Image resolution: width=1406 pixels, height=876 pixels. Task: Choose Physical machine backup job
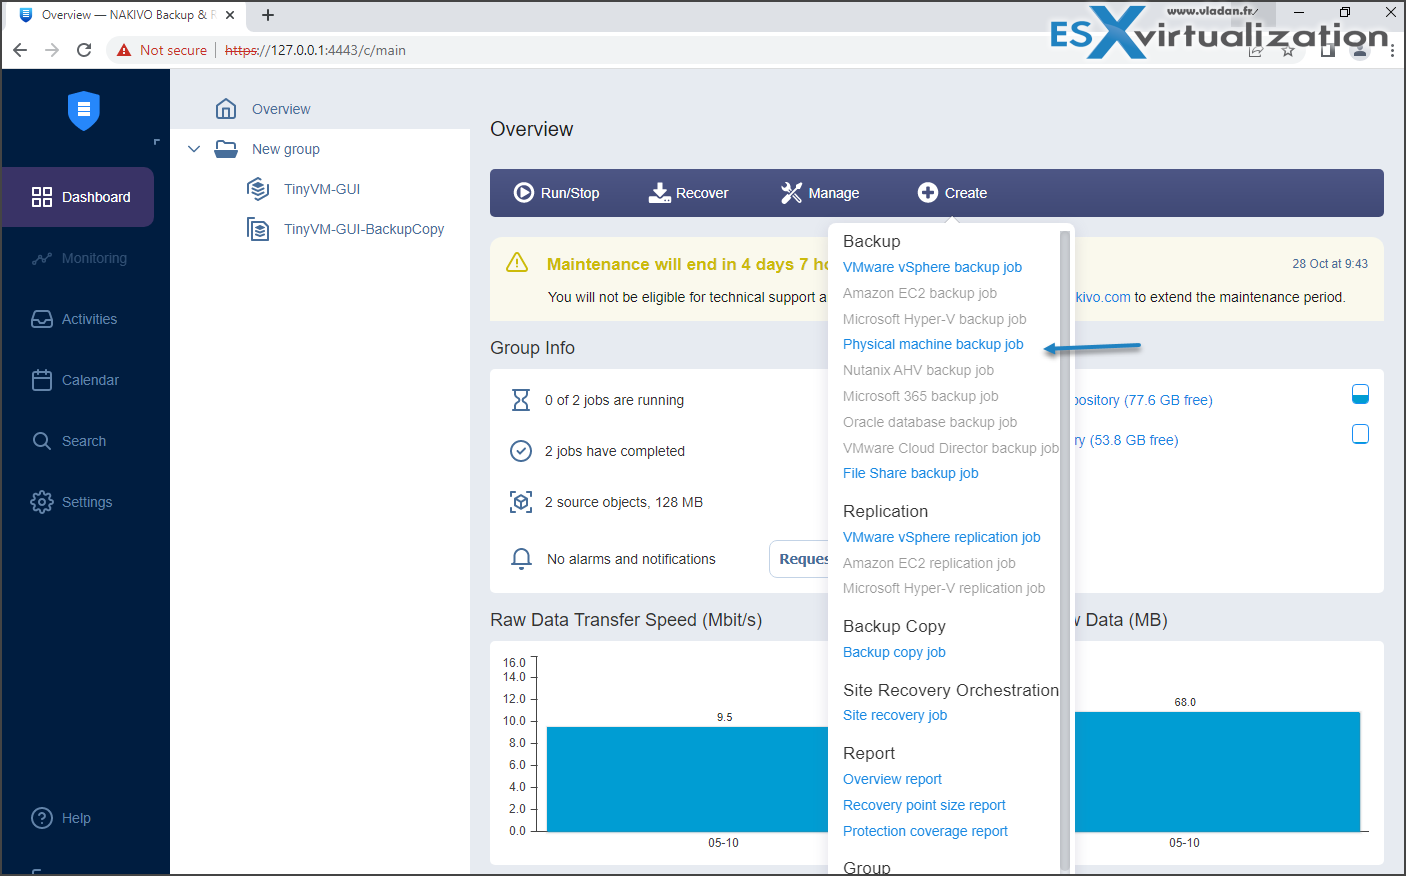click(x=933, y=344)
